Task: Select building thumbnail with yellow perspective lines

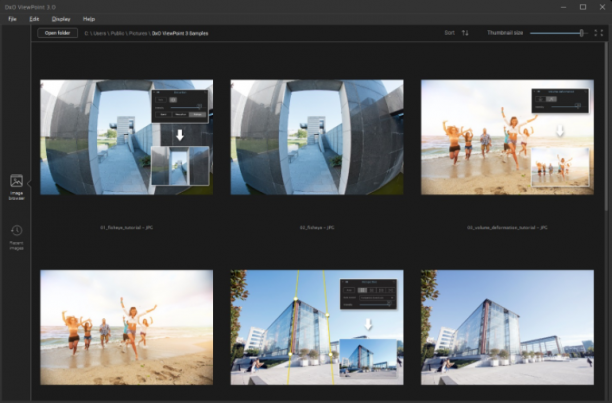Action: (317, 327)
